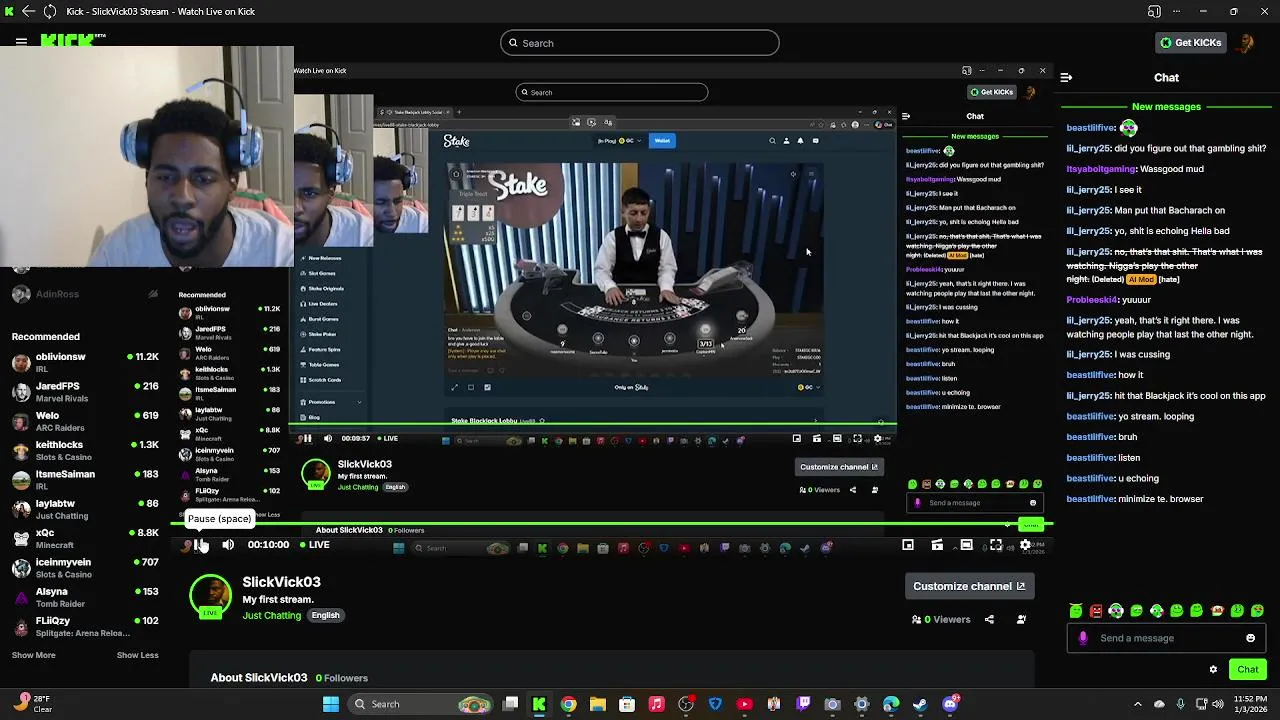Open the emoji picker smiley icon

point(1250,638)
